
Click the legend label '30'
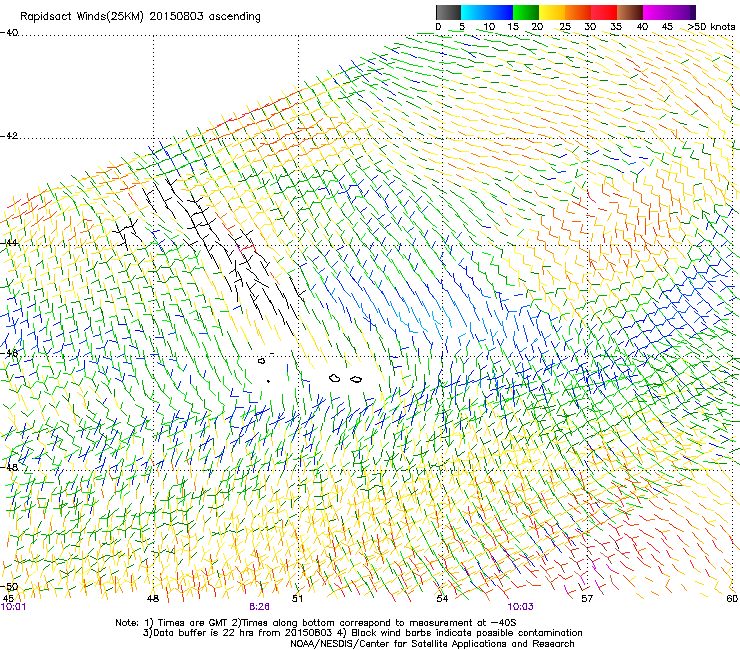590,27
